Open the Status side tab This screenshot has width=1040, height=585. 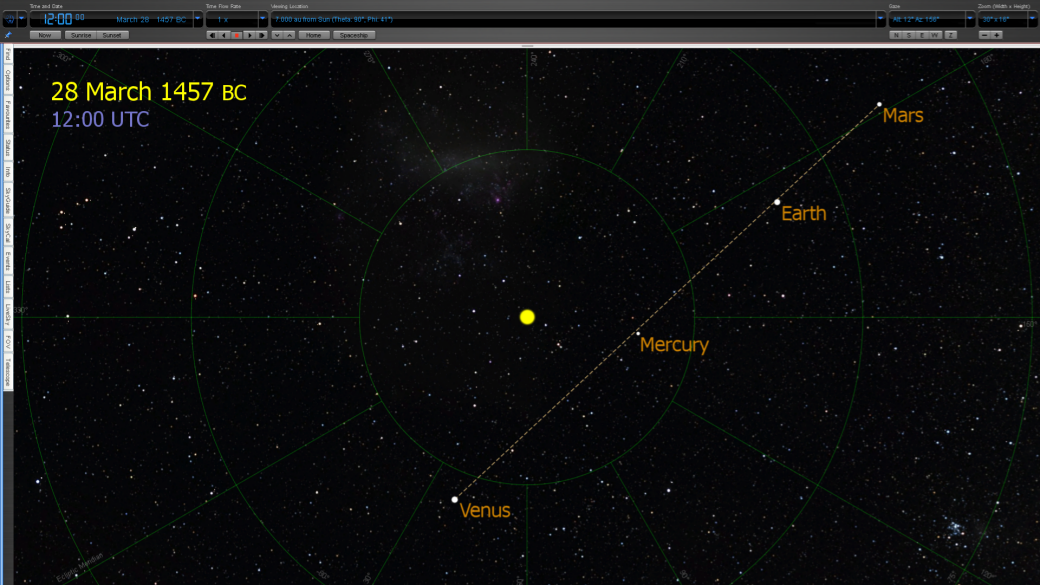8,148
